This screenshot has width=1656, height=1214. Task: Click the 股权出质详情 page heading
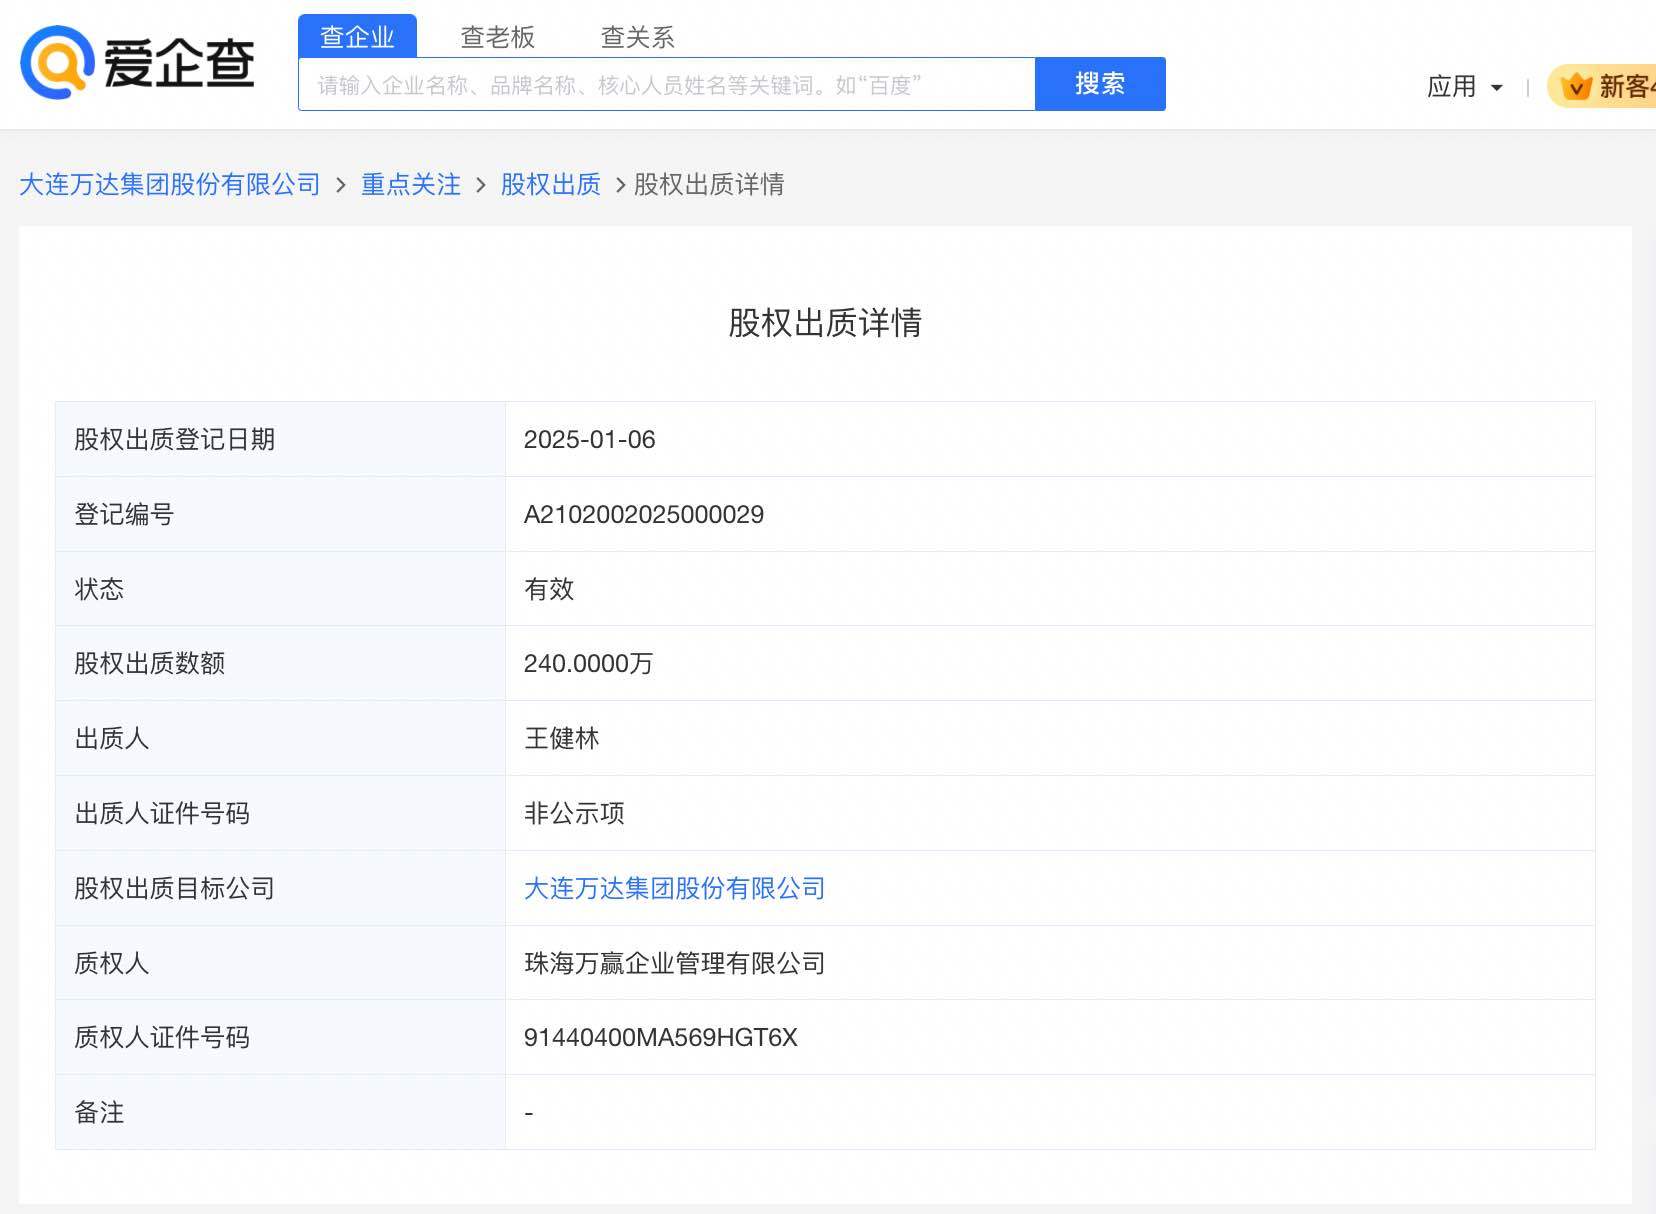tap(825, 323)
